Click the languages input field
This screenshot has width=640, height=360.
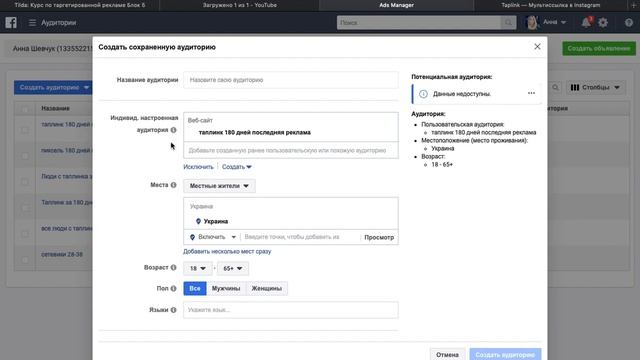point(291,310)
